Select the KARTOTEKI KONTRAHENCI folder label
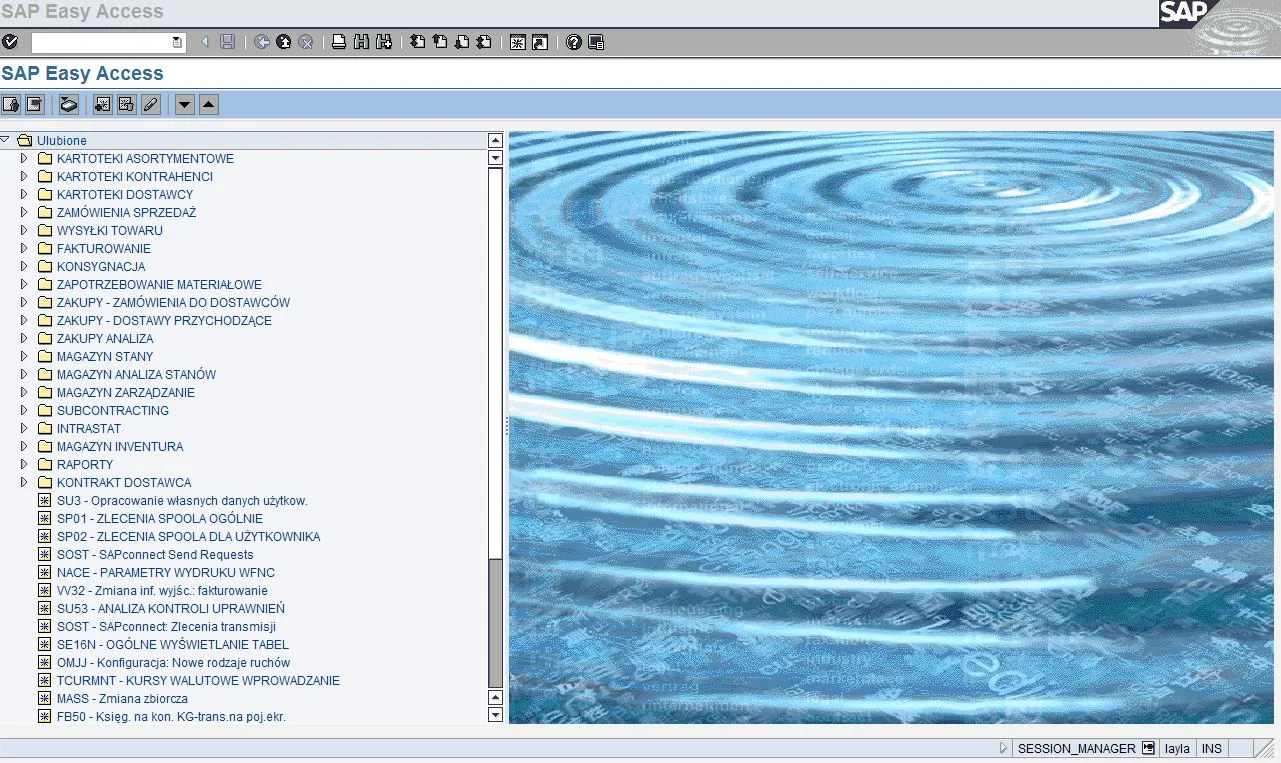Viewport: 1281px width, 763px height. click(x=135, y=176)
